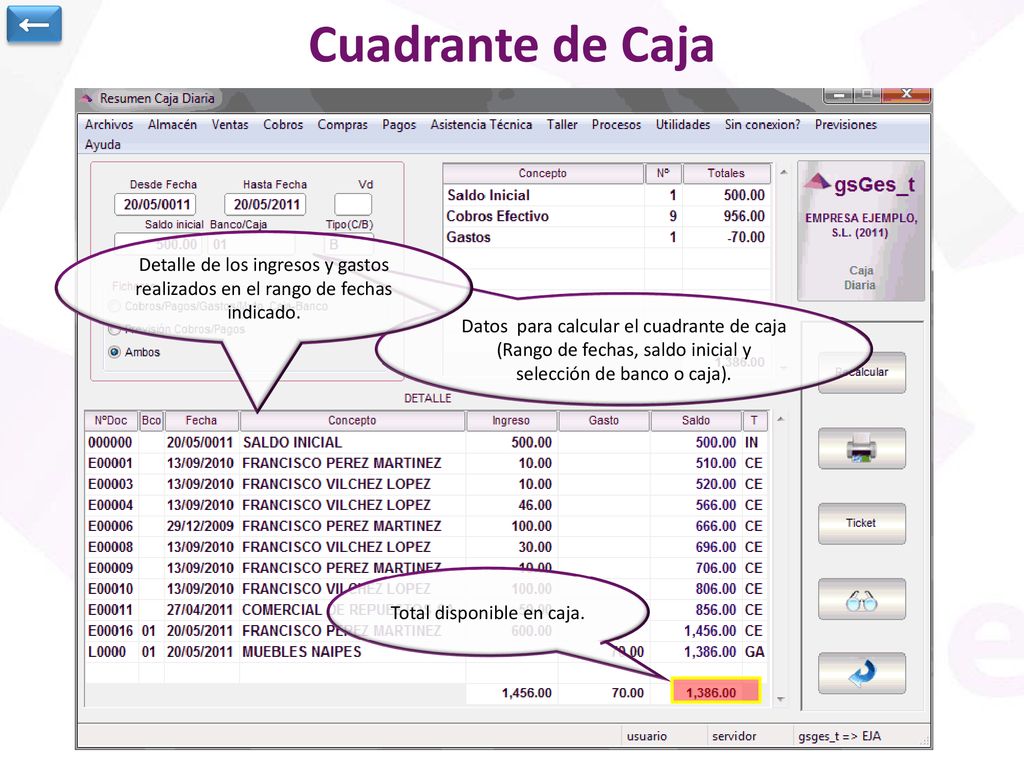Image resolution: width=1024 pixels, height=768 pixels.
Task: Open the Ayuda menu
Action: 103,145
